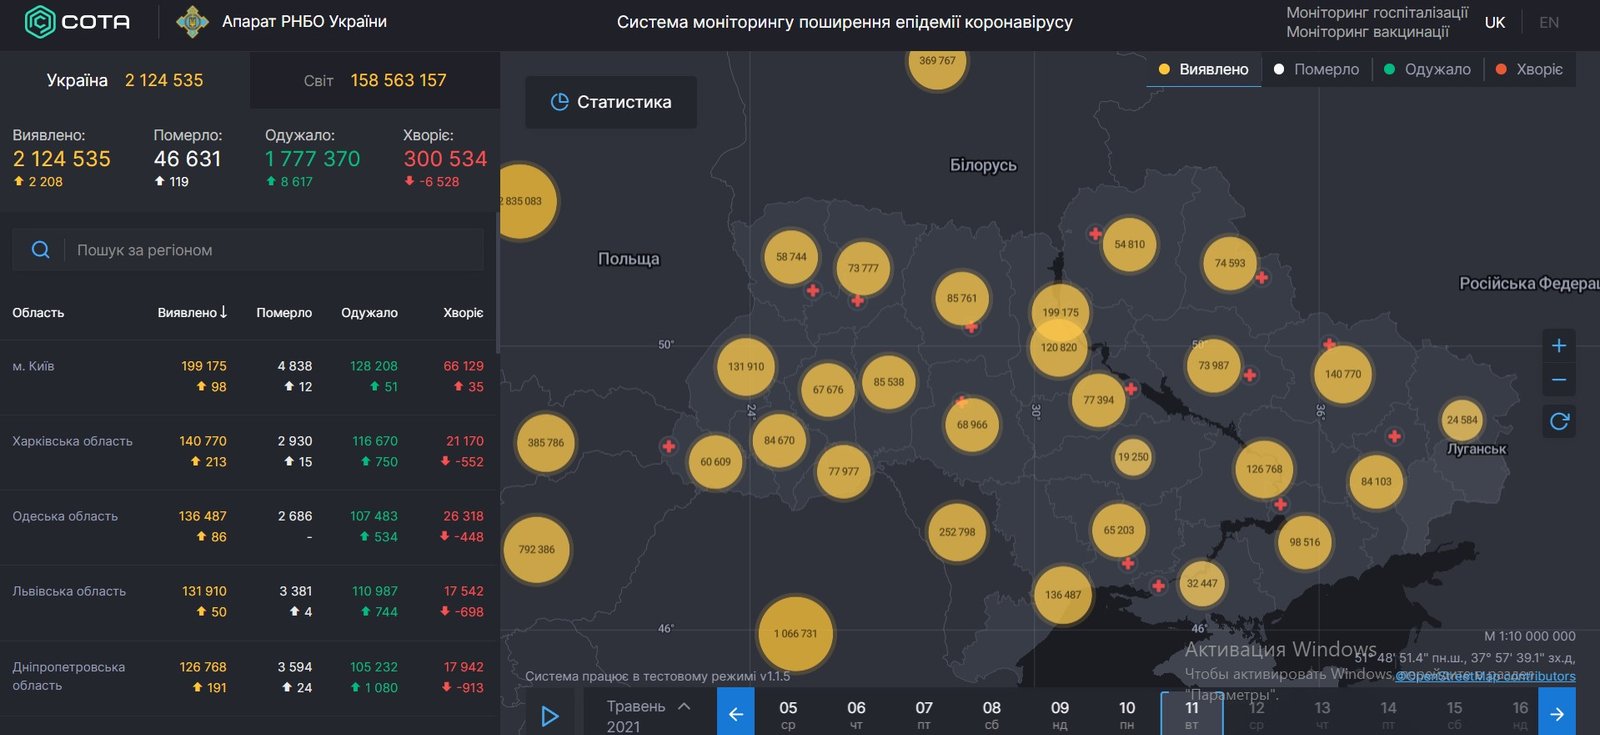Open the Україна tab
Viewport: 1600px width, 735px height.
pos(124,80)
